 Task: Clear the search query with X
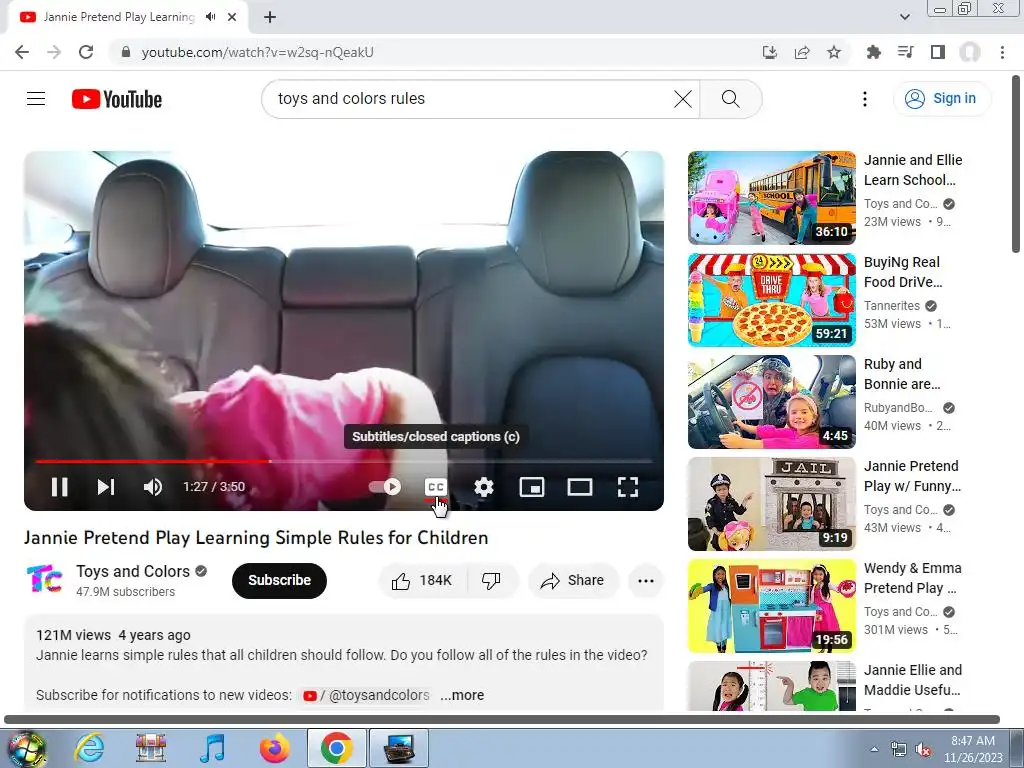click(x=683, y=99)
